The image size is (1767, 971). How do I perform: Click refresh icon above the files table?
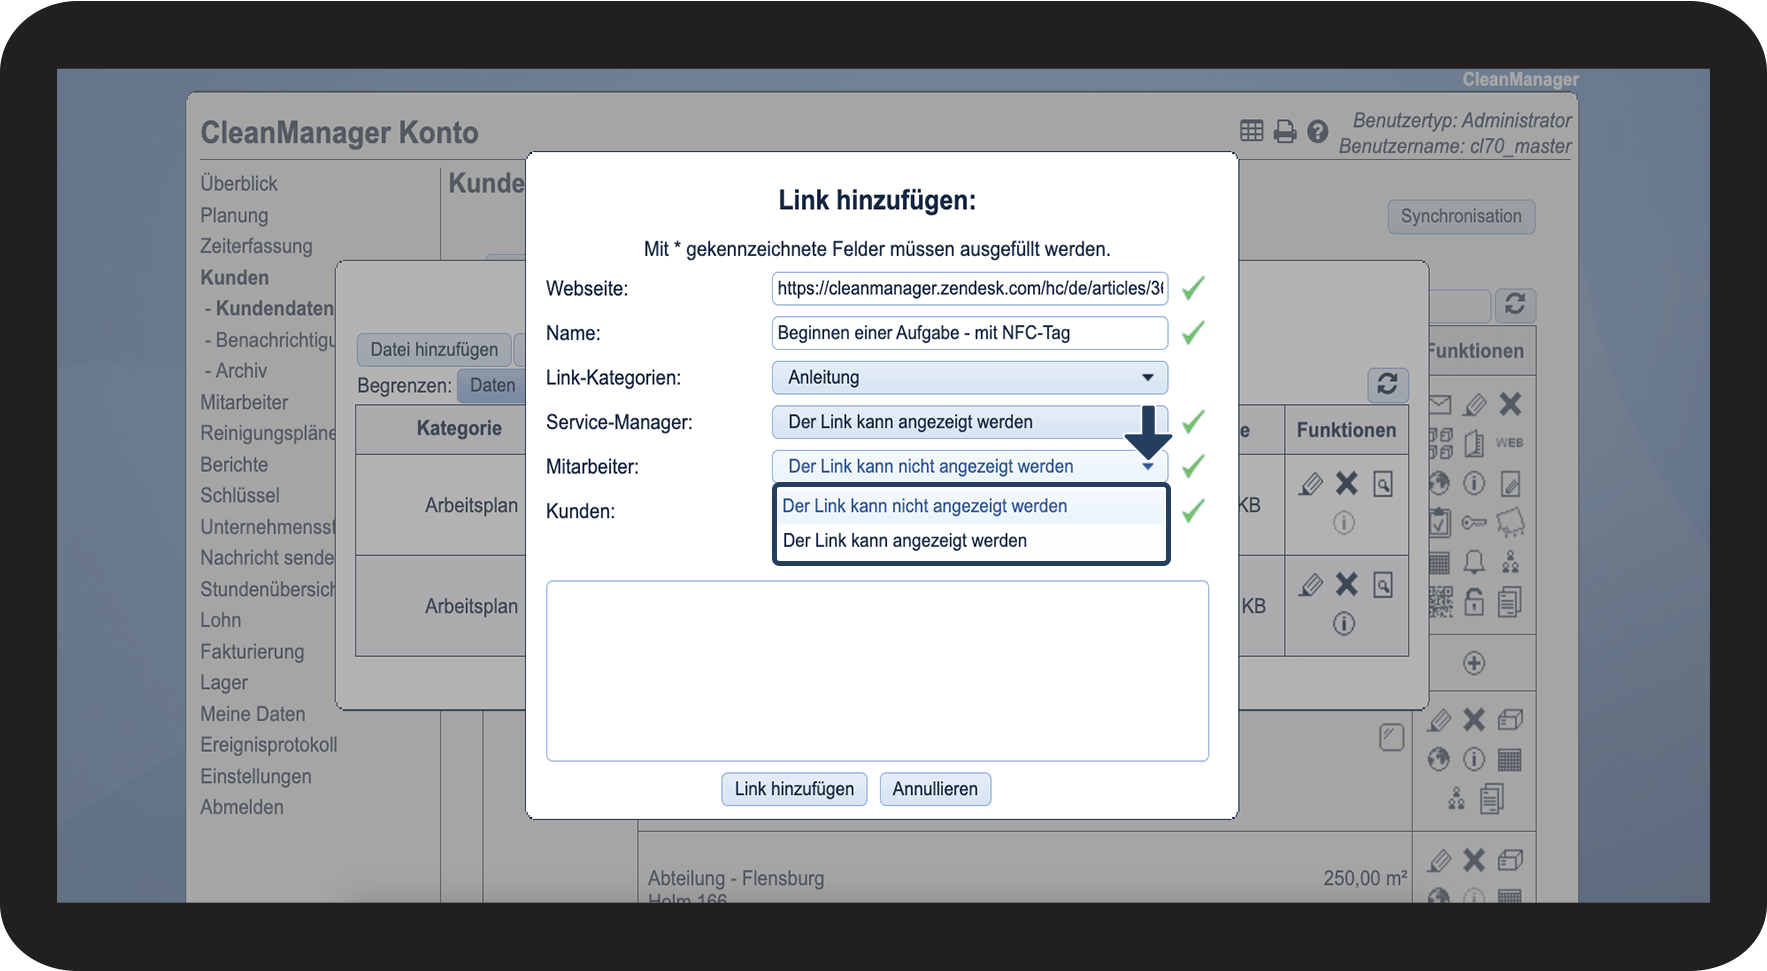[x=1387, y=384]
